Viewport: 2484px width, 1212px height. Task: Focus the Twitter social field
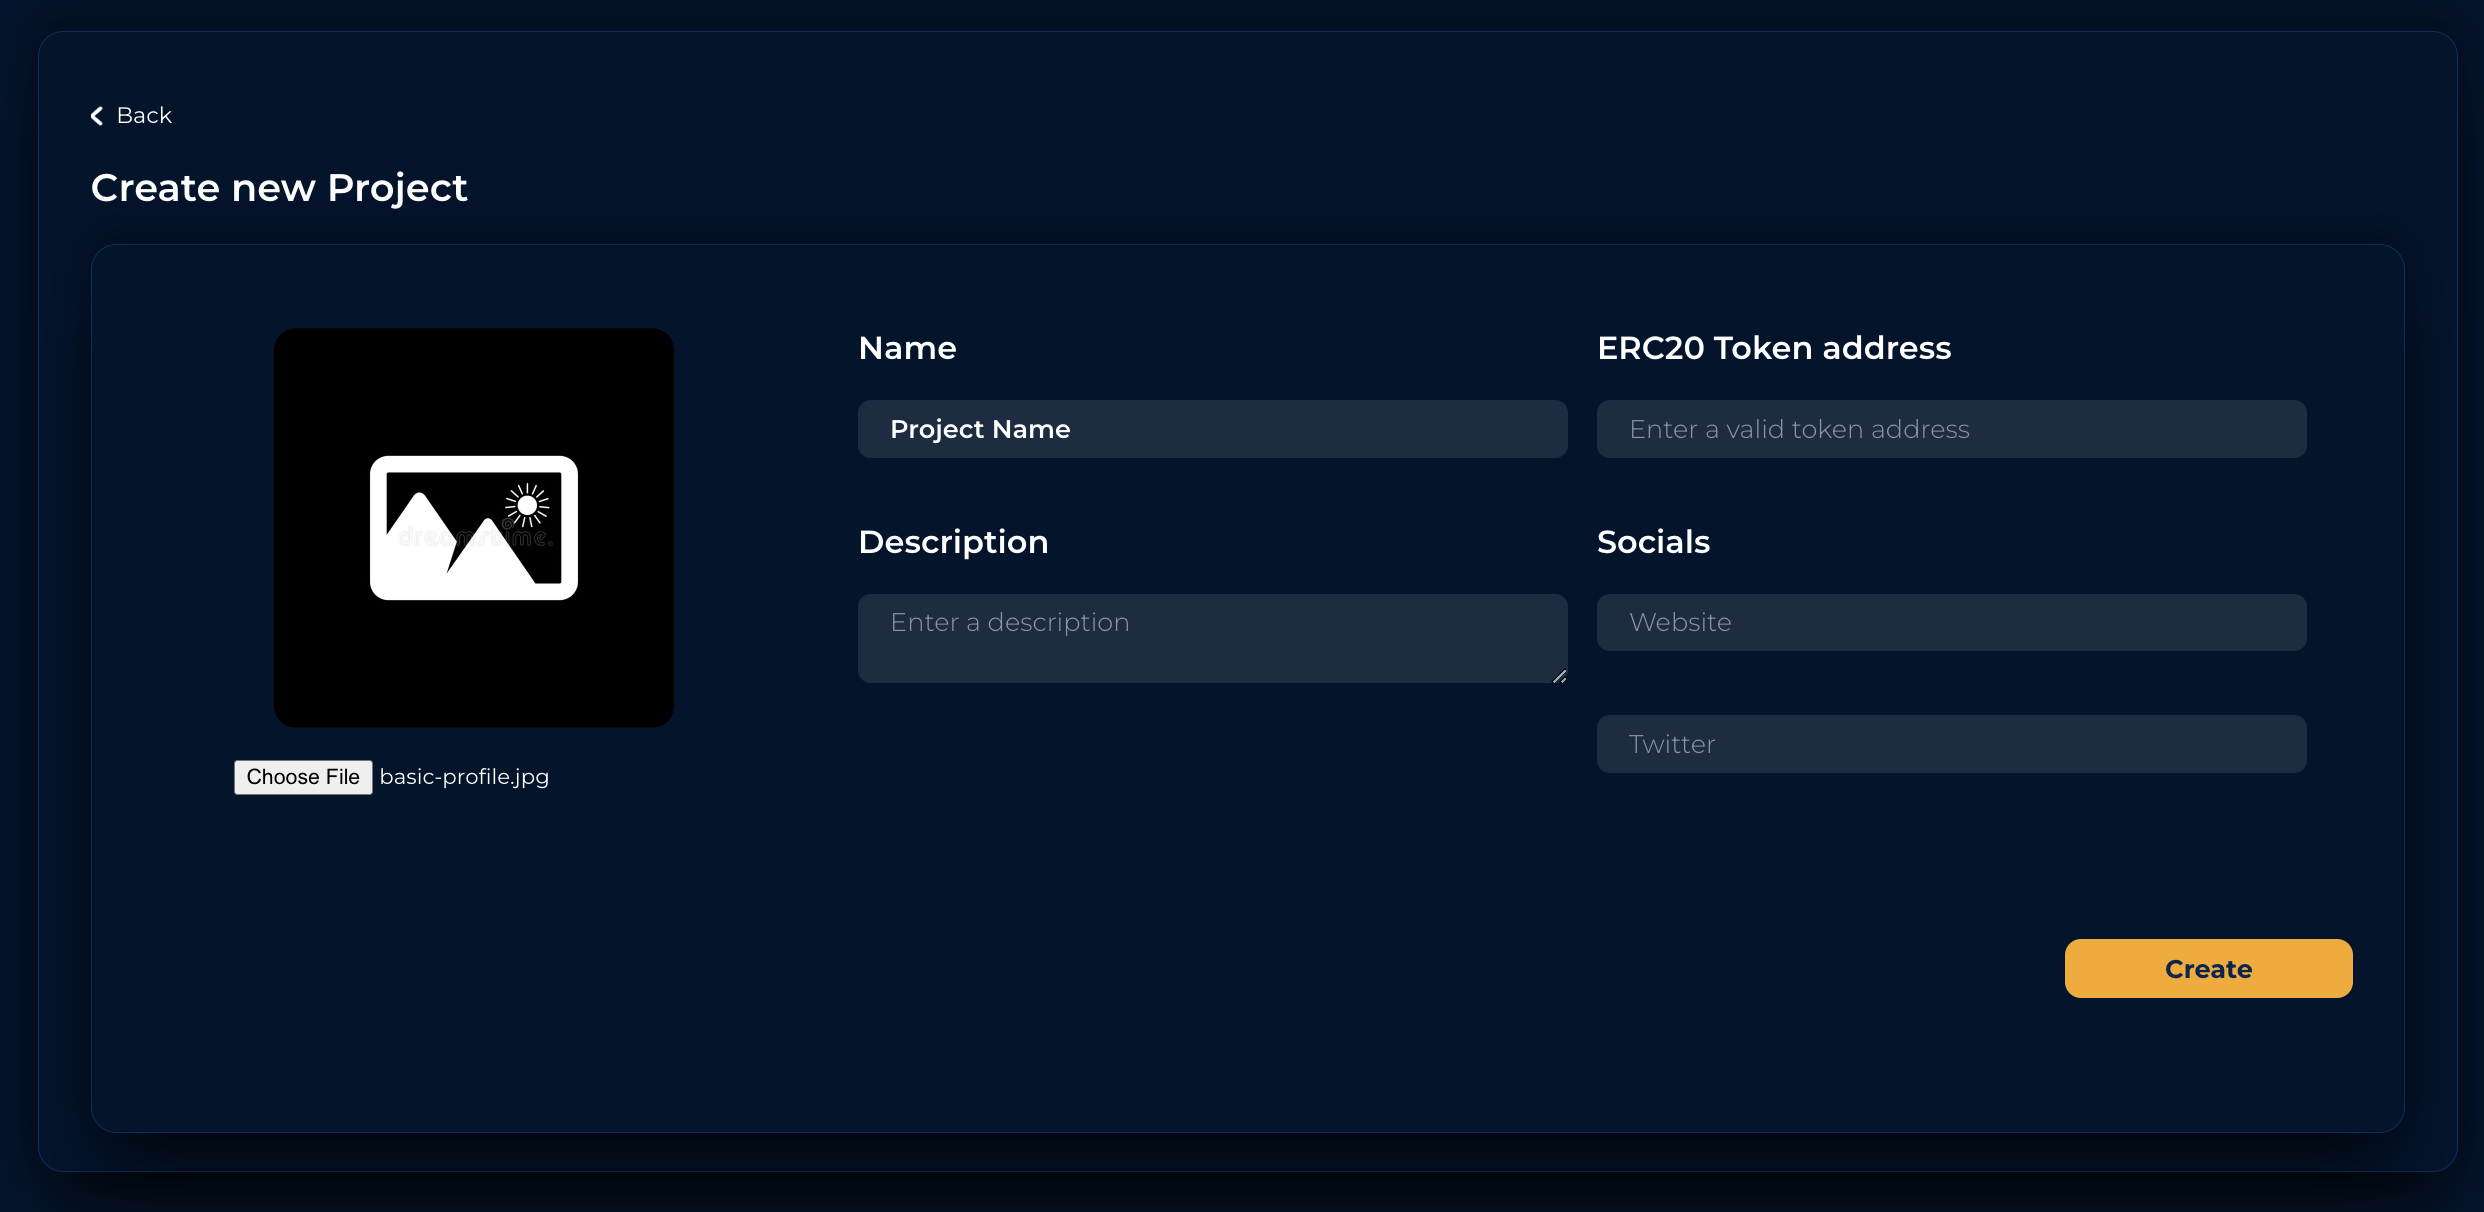point(1951,744)
